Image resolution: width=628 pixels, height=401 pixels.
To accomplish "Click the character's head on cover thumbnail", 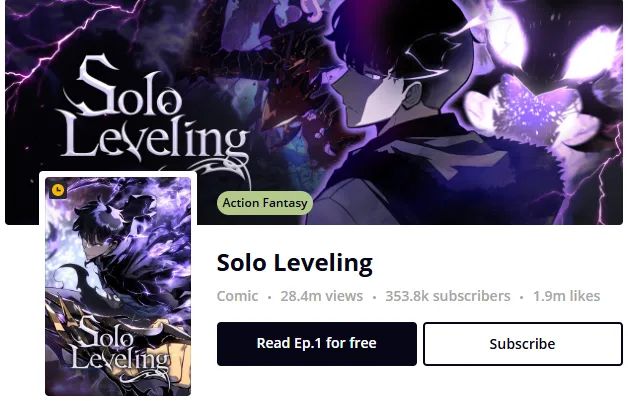I will pyautogui.click(x=105, y=215).
